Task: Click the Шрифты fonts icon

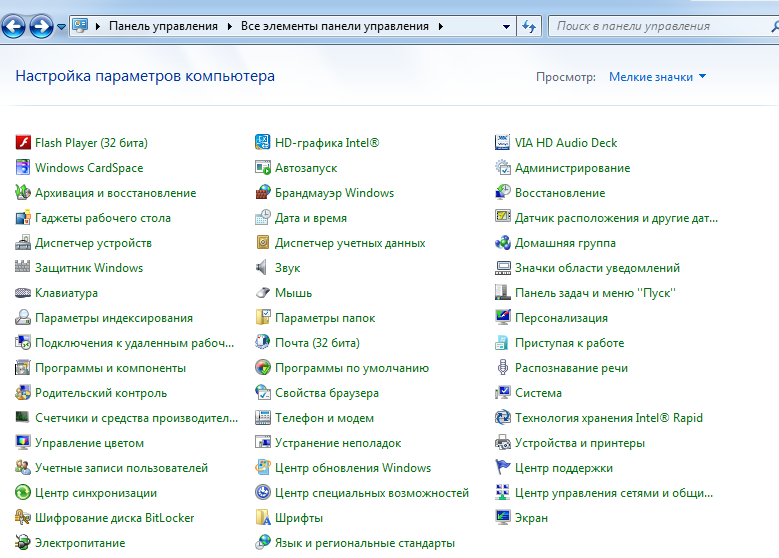Action: pyautogui.click(x=263, y=518)
